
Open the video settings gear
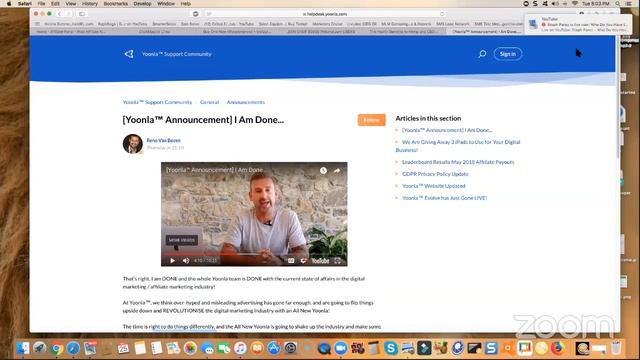pos(303,260)
